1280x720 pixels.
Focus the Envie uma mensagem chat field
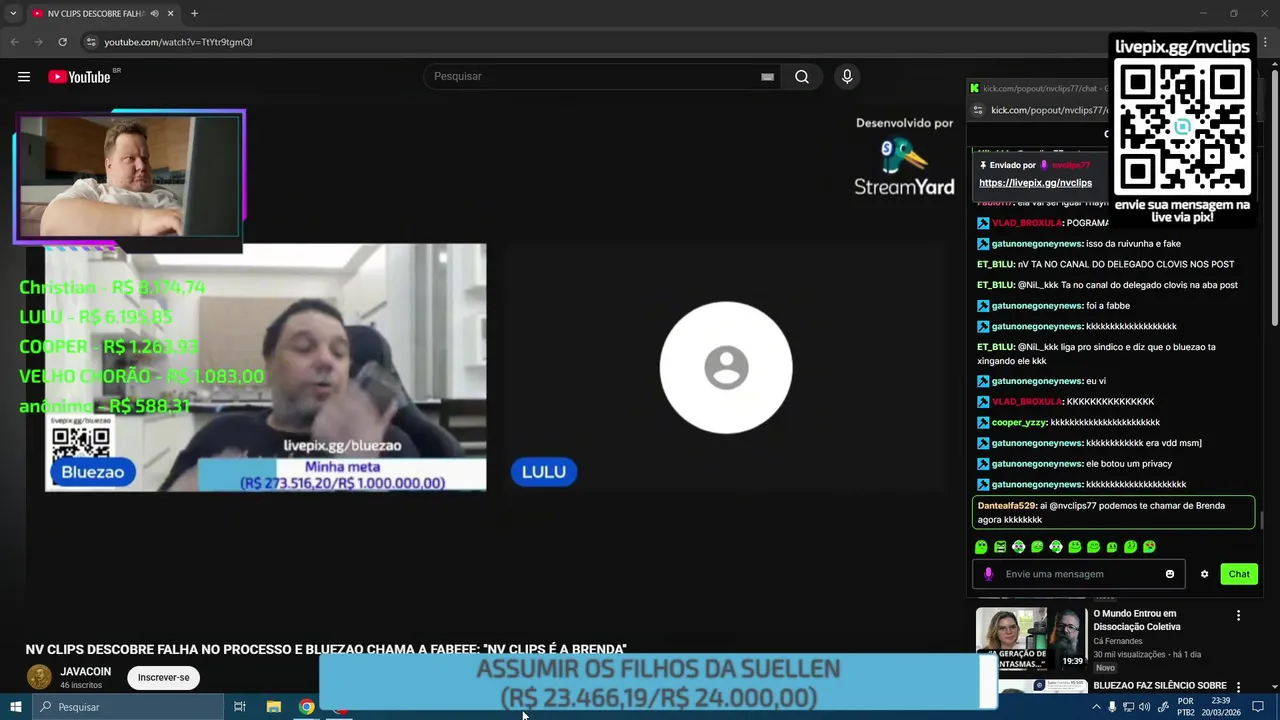(1079, 574)
